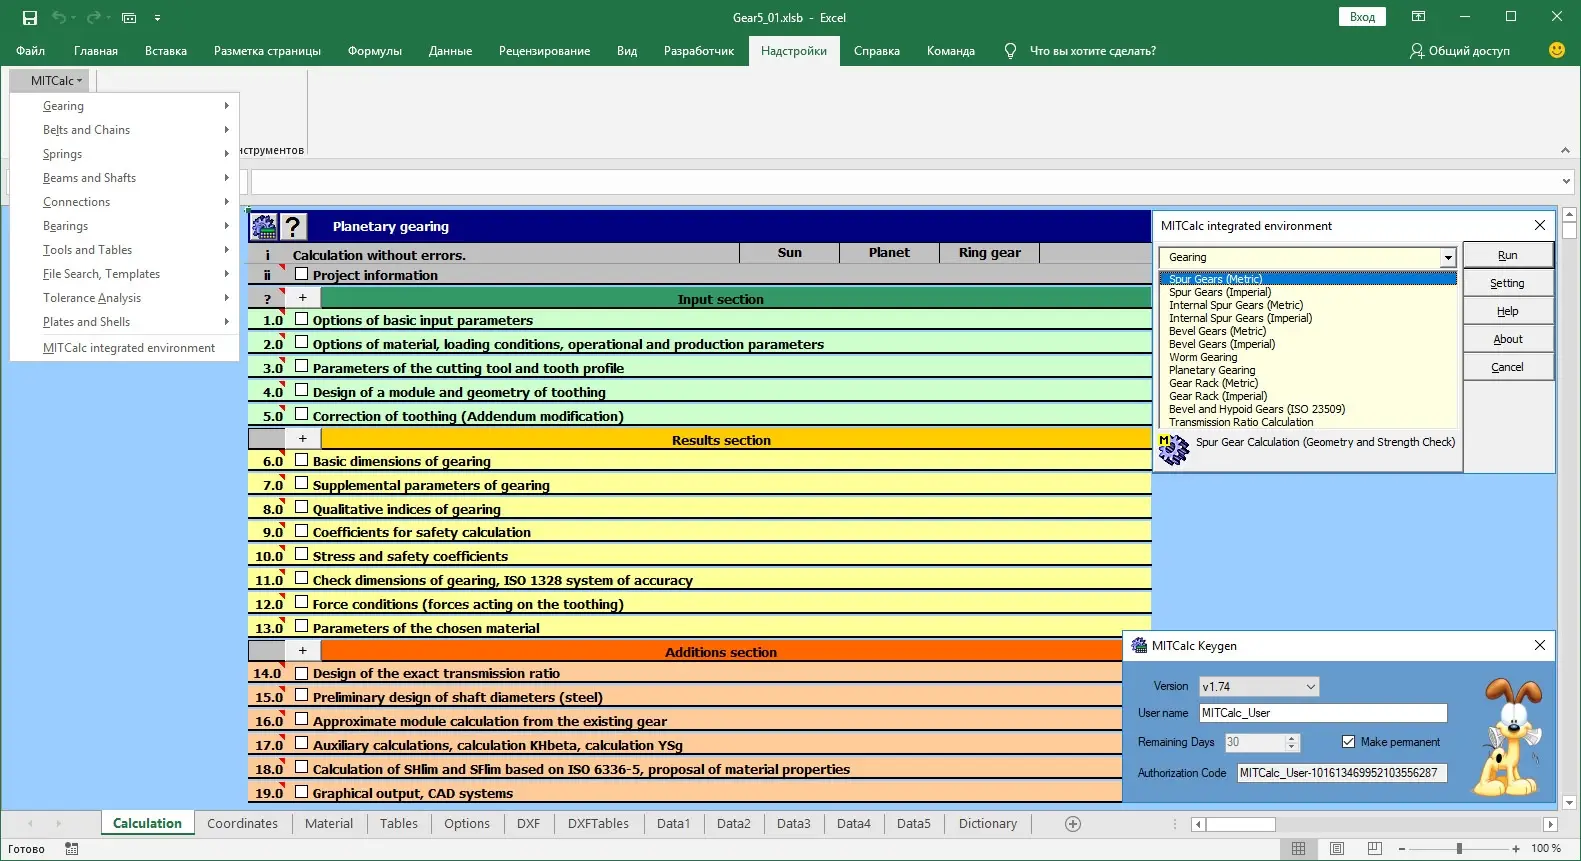Expand the Additions section with plus
Viewport: 1581px width, 861px height.
tap(303, 651)
